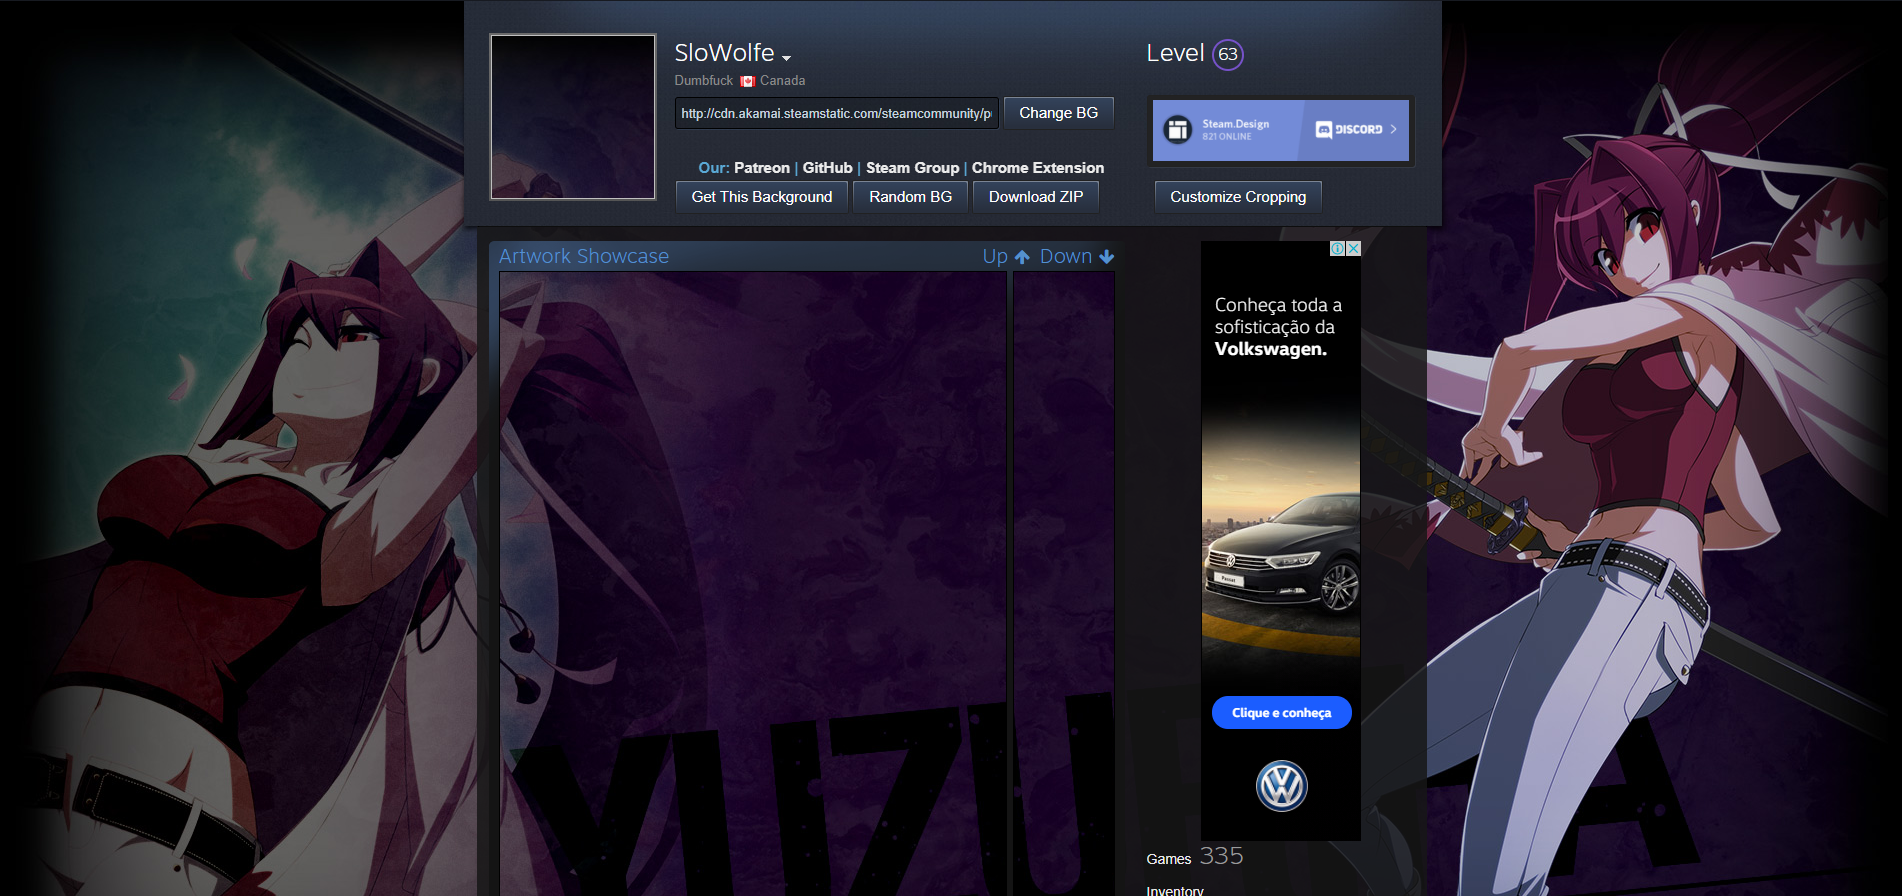Click Get This Background button
The width and height of the screenshot is (1902, 896).
[762, 197]
